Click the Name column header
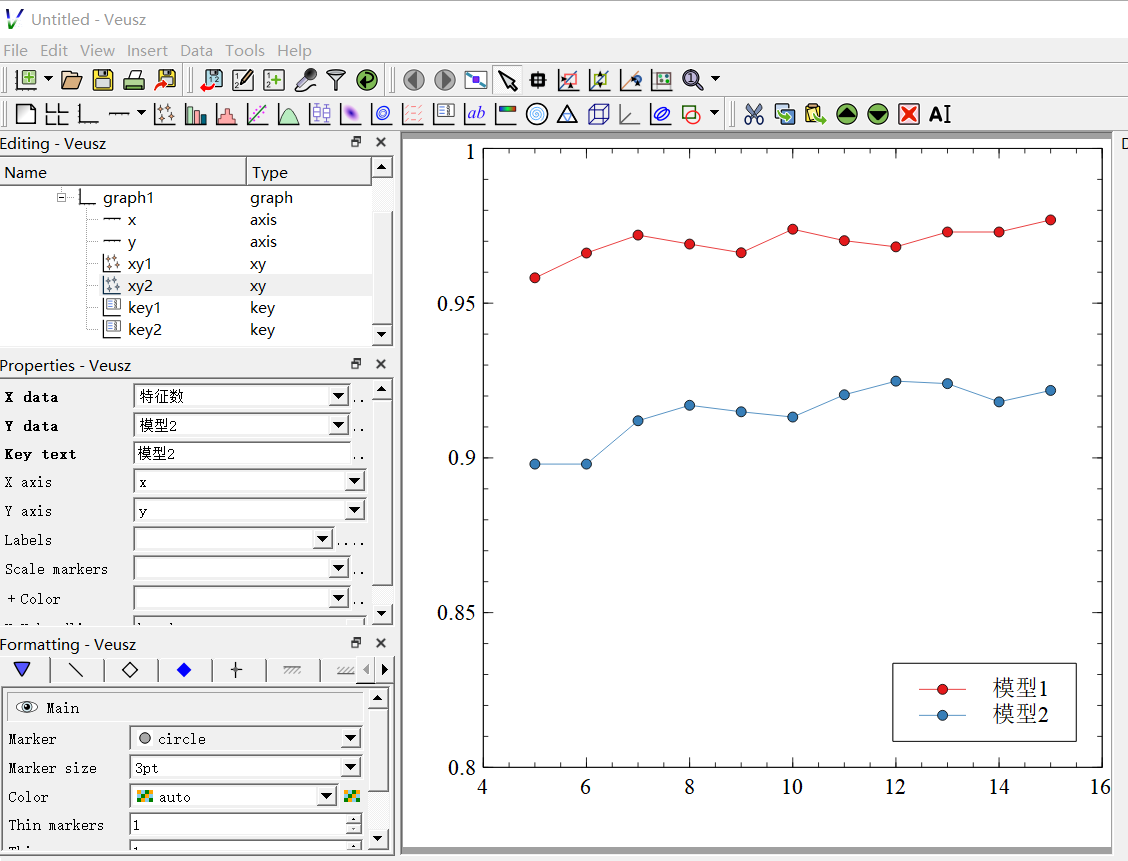Image resolution: width=1128 pixels, height=861 pixels. coord(123,173)
